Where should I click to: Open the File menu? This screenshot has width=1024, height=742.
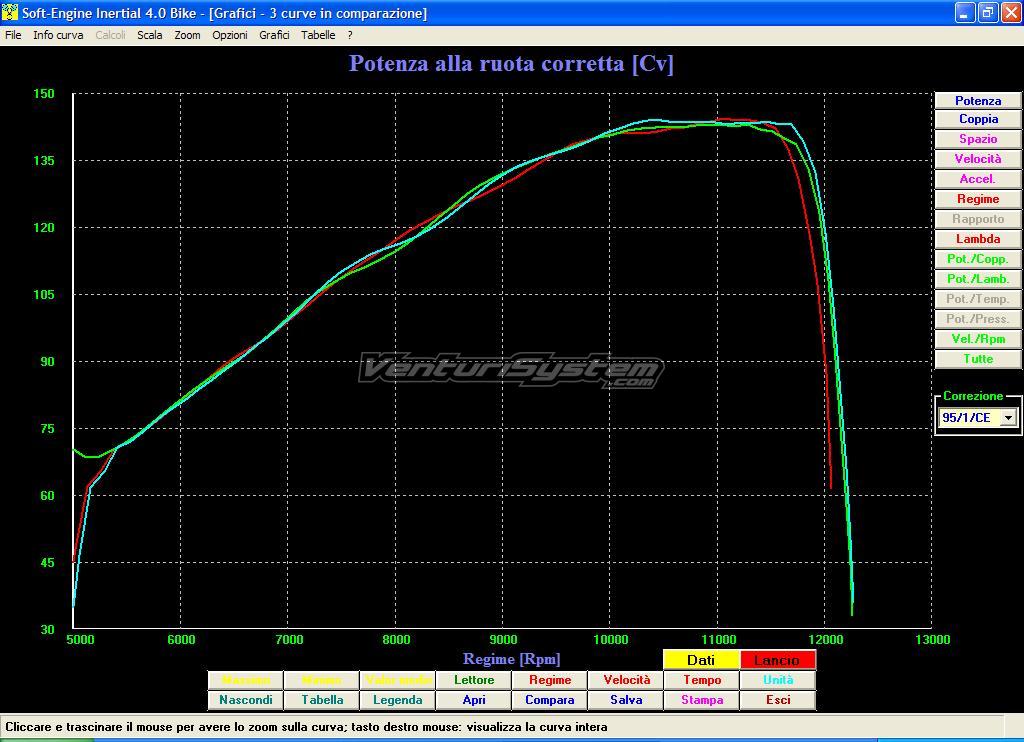pos(13,35)
